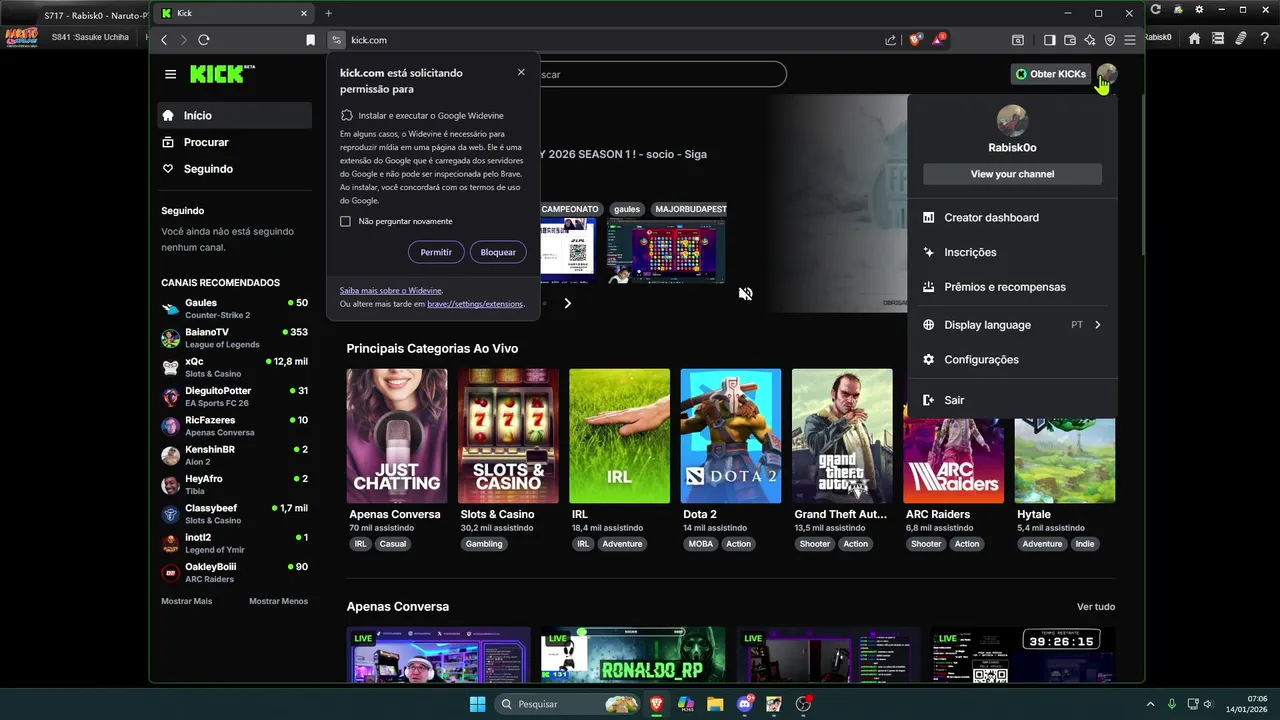Open the site settings icon beside kick.com

pos(336,40)
